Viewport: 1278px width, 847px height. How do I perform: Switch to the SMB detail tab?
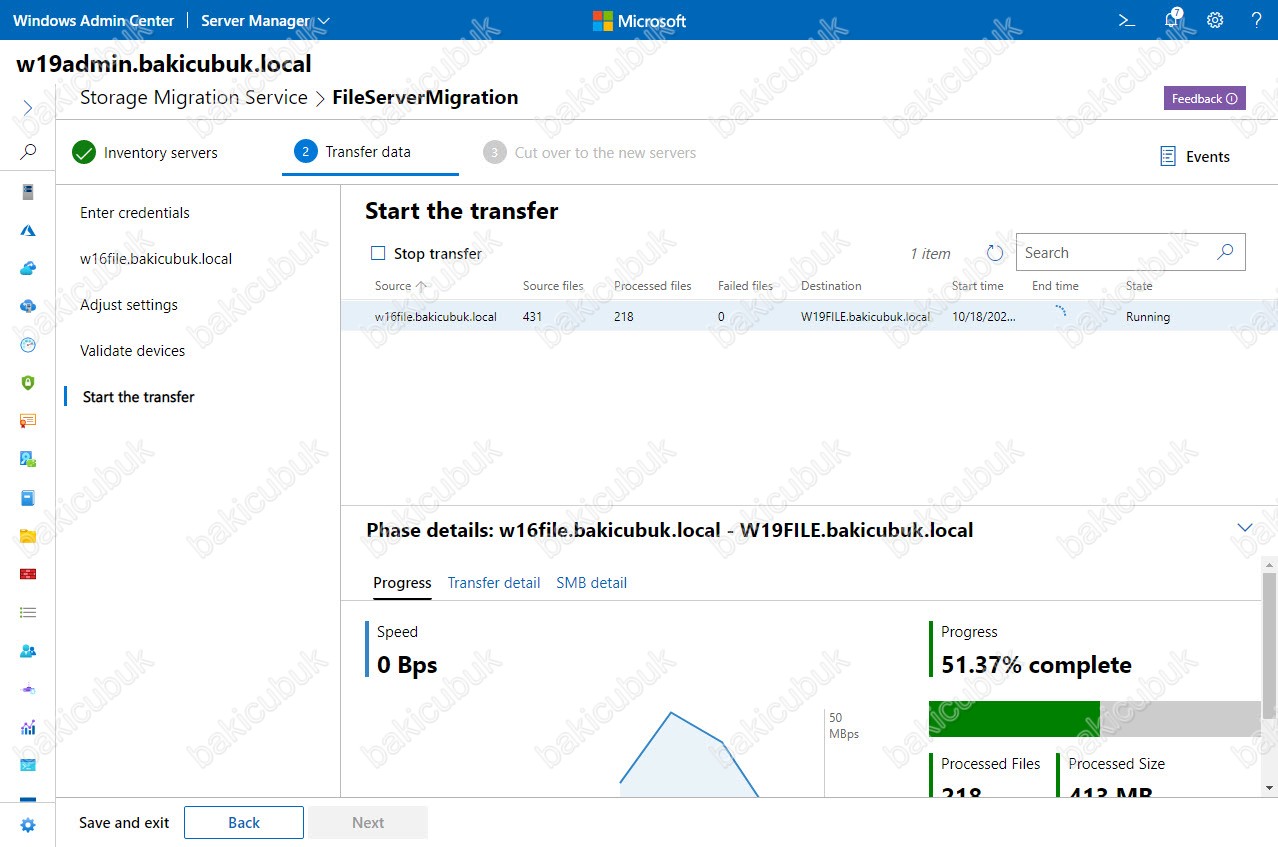tap(592, 583)
